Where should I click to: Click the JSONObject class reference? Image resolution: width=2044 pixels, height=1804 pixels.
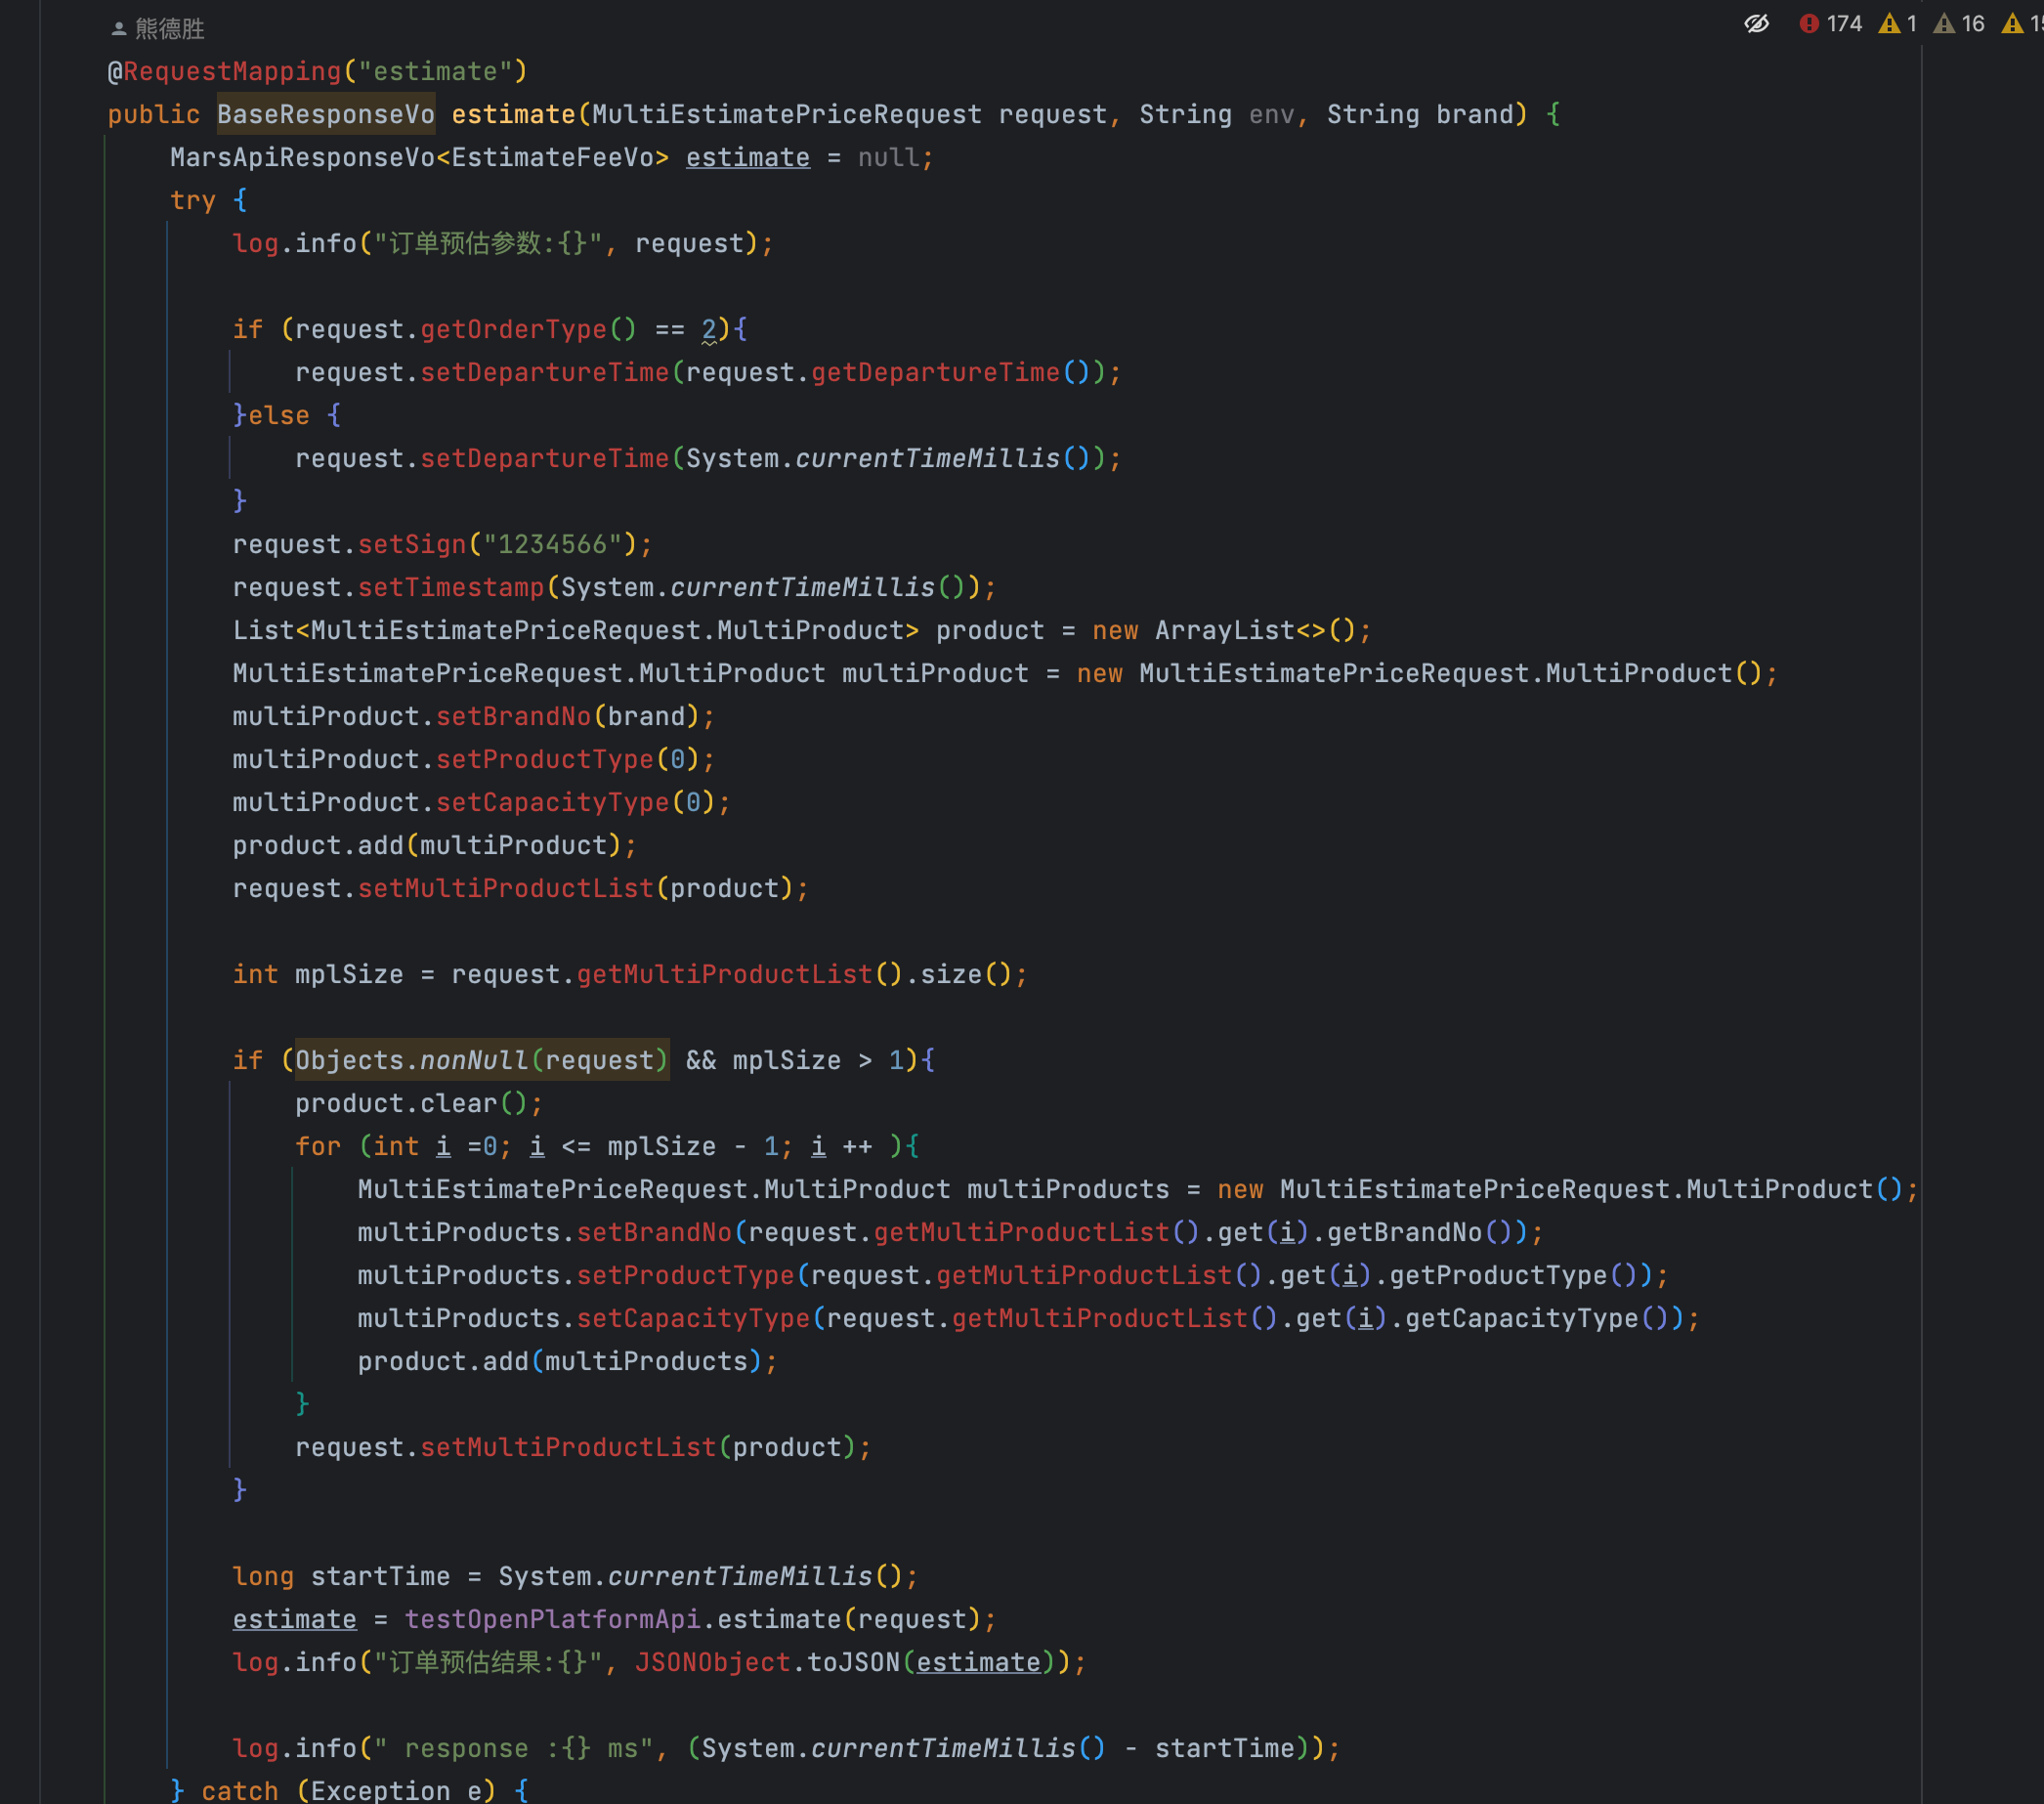[713, 1662]
